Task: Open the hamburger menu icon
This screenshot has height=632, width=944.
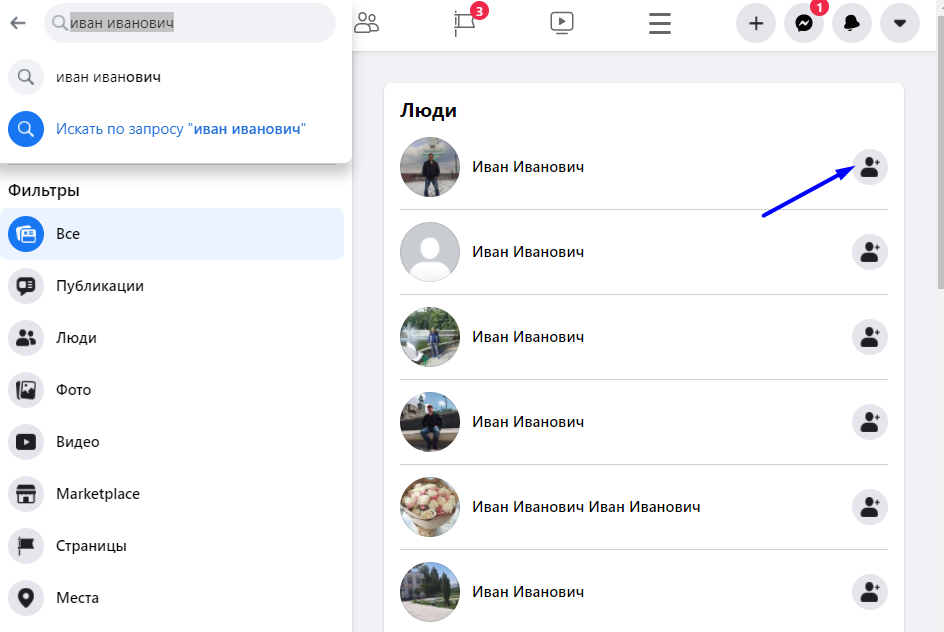Action: click(x=660, y=23)
